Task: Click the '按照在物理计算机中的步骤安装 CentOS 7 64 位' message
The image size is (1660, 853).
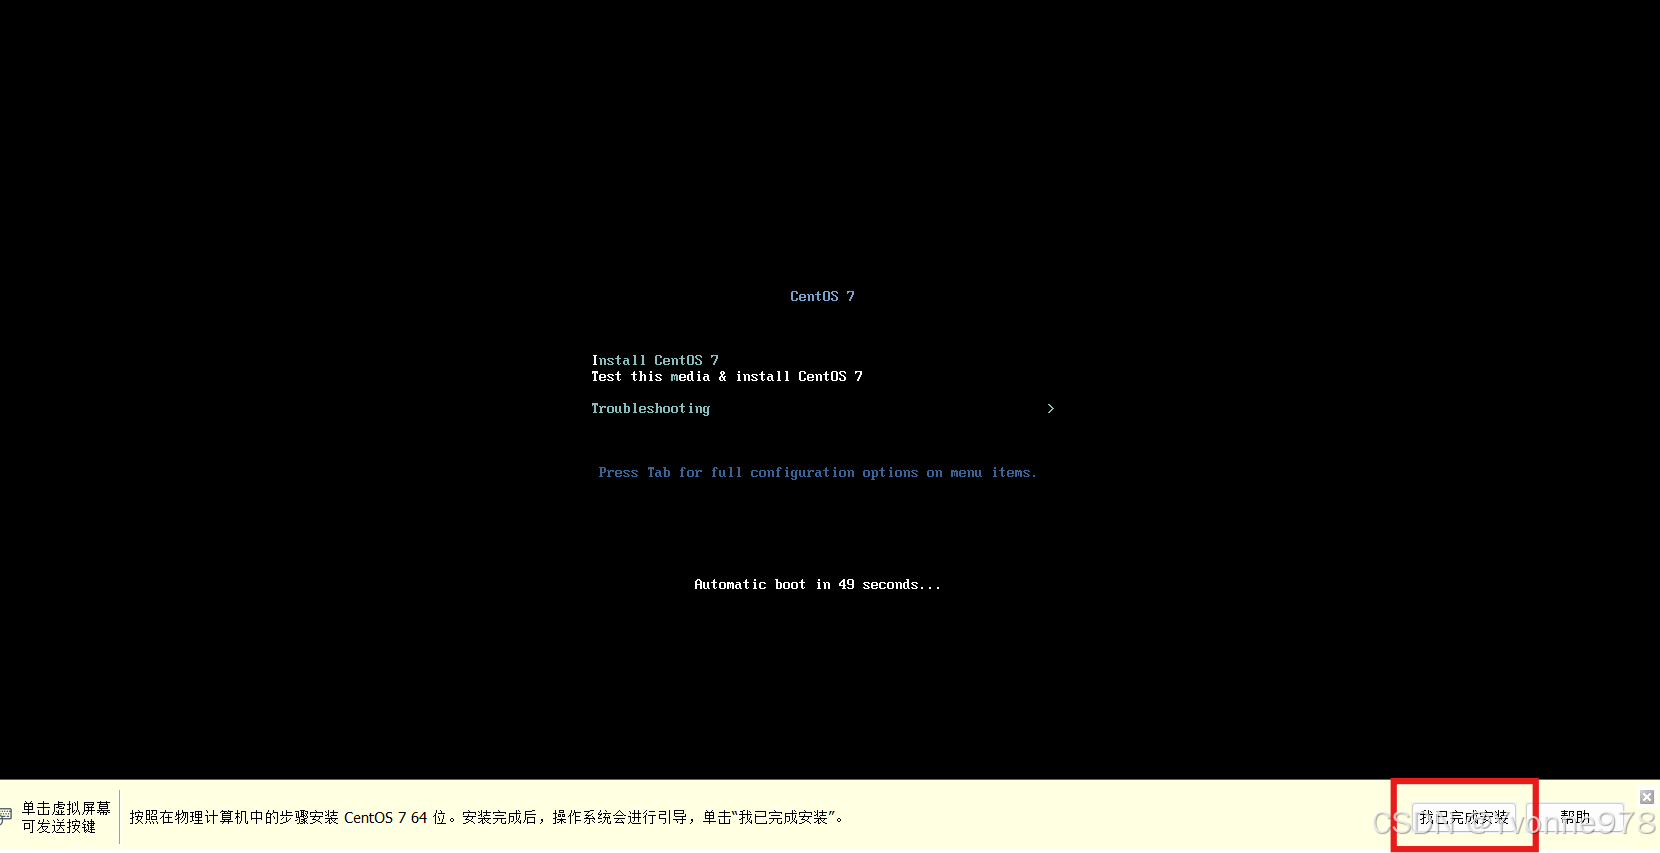Action: tap(487, 818)
